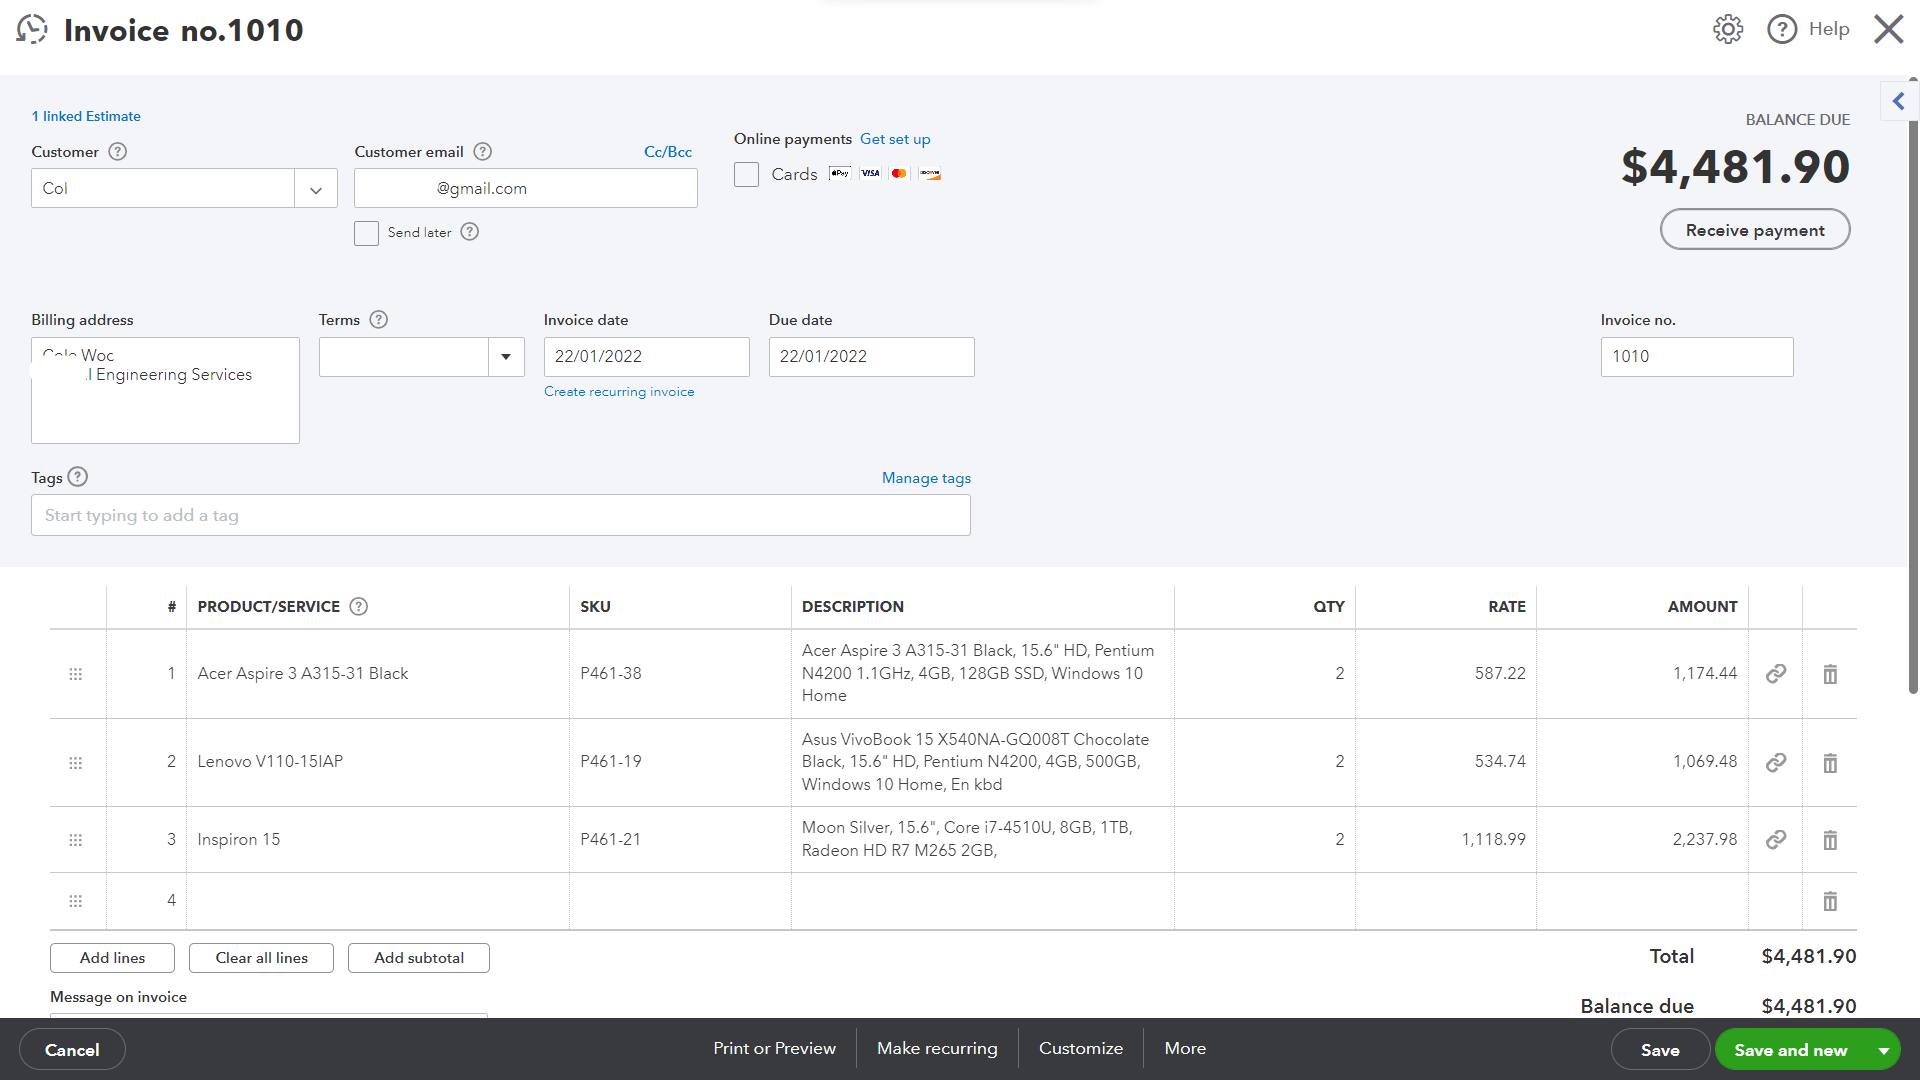Open Customize footer option
The height and width of the screenshot is (1080, 1920).
click(1081, 1048)
